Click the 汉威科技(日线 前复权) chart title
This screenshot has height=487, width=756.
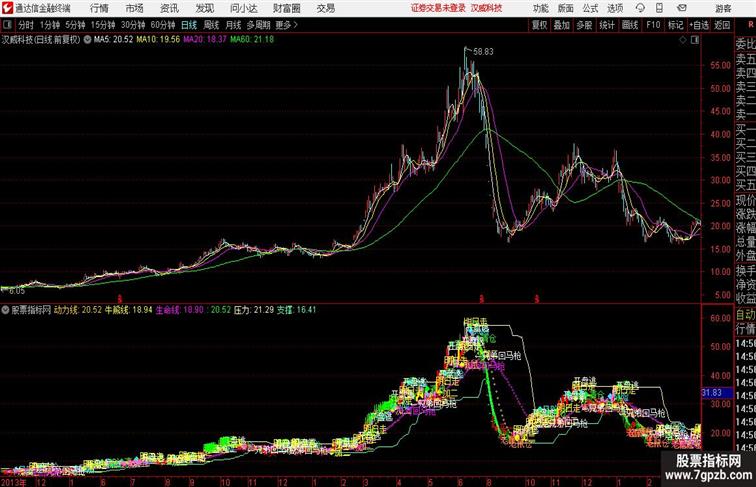[41, 40]
